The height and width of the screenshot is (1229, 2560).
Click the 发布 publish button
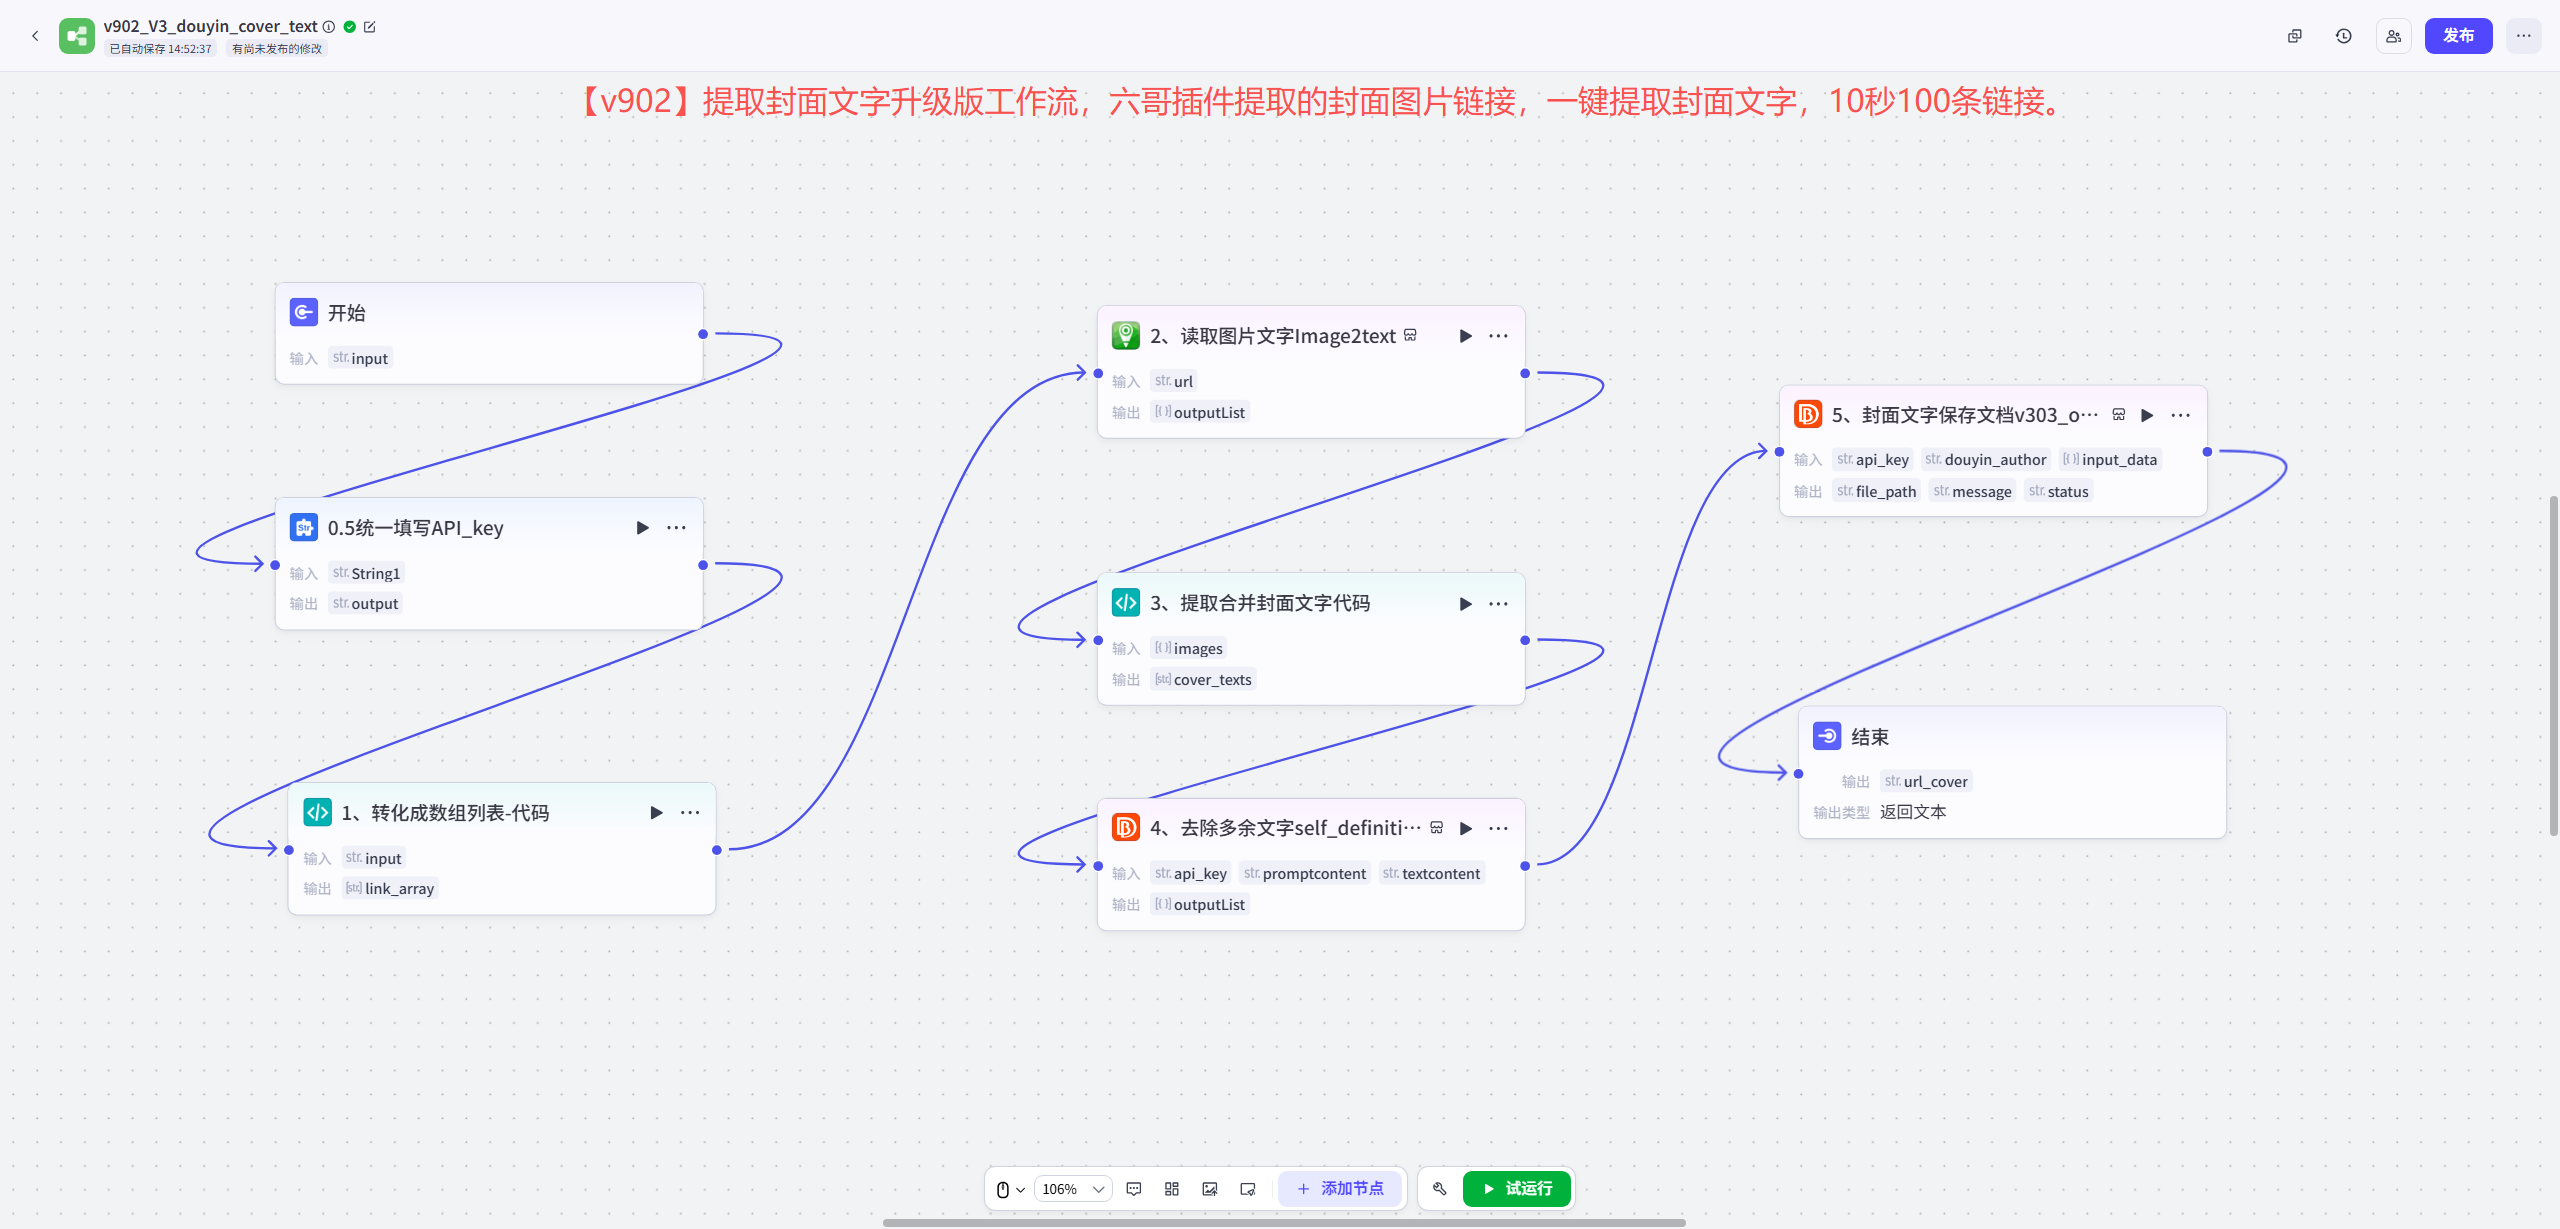pyautogui.click(x=2458, y=36)
